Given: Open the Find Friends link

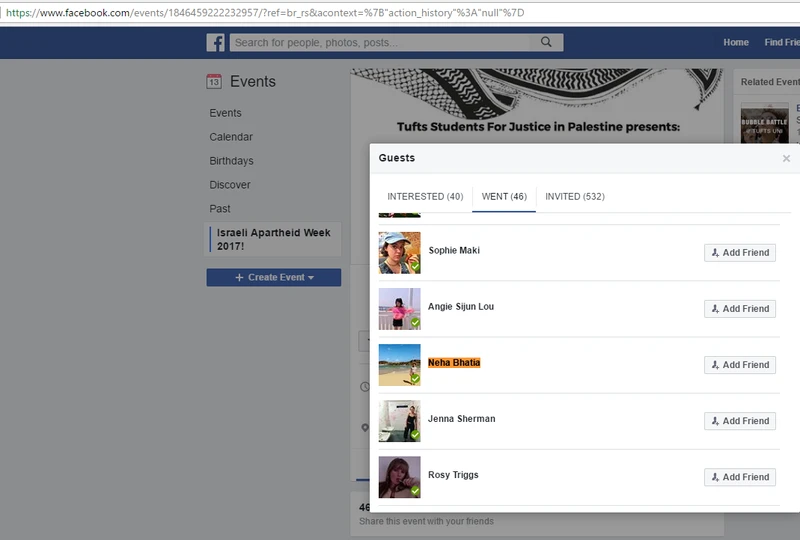Looking at the screenshot, I should 782,42.
